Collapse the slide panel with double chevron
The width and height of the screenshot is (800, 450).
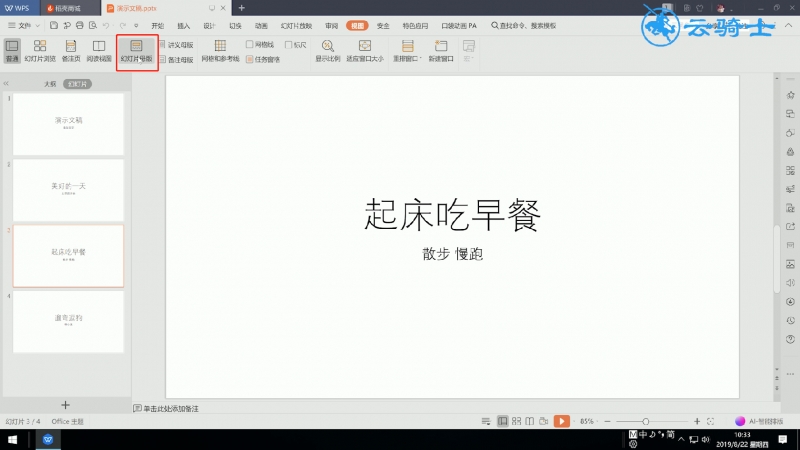(x=6, y=83)
